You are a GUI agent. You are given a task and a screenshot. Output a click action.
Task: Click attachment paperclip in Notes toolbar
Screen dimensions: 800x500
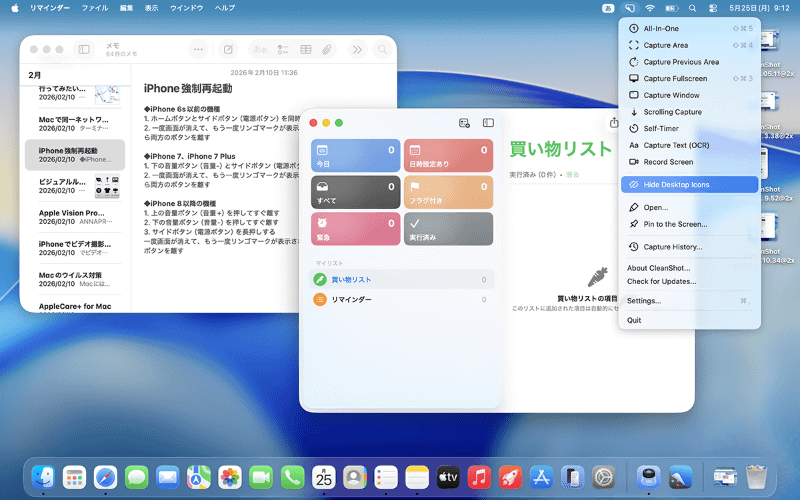[x=327, y=49]
